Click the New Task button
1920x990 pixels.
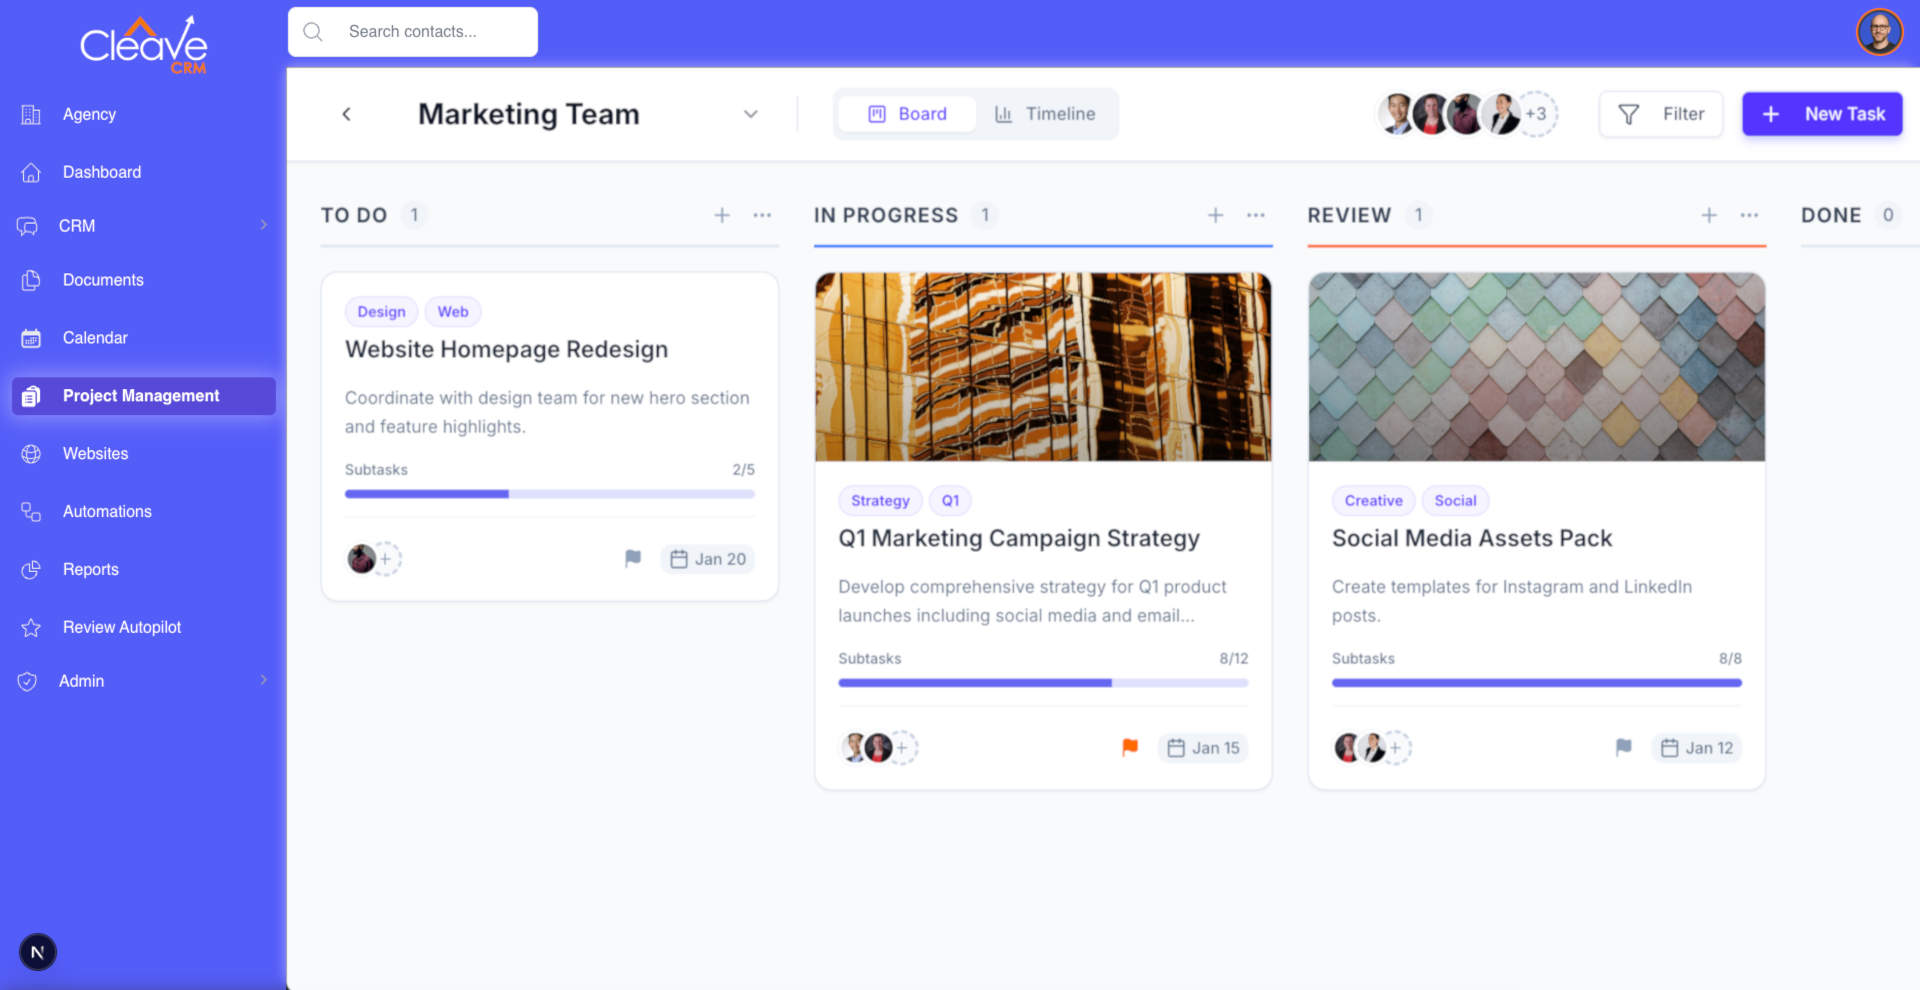(1822, 114)
